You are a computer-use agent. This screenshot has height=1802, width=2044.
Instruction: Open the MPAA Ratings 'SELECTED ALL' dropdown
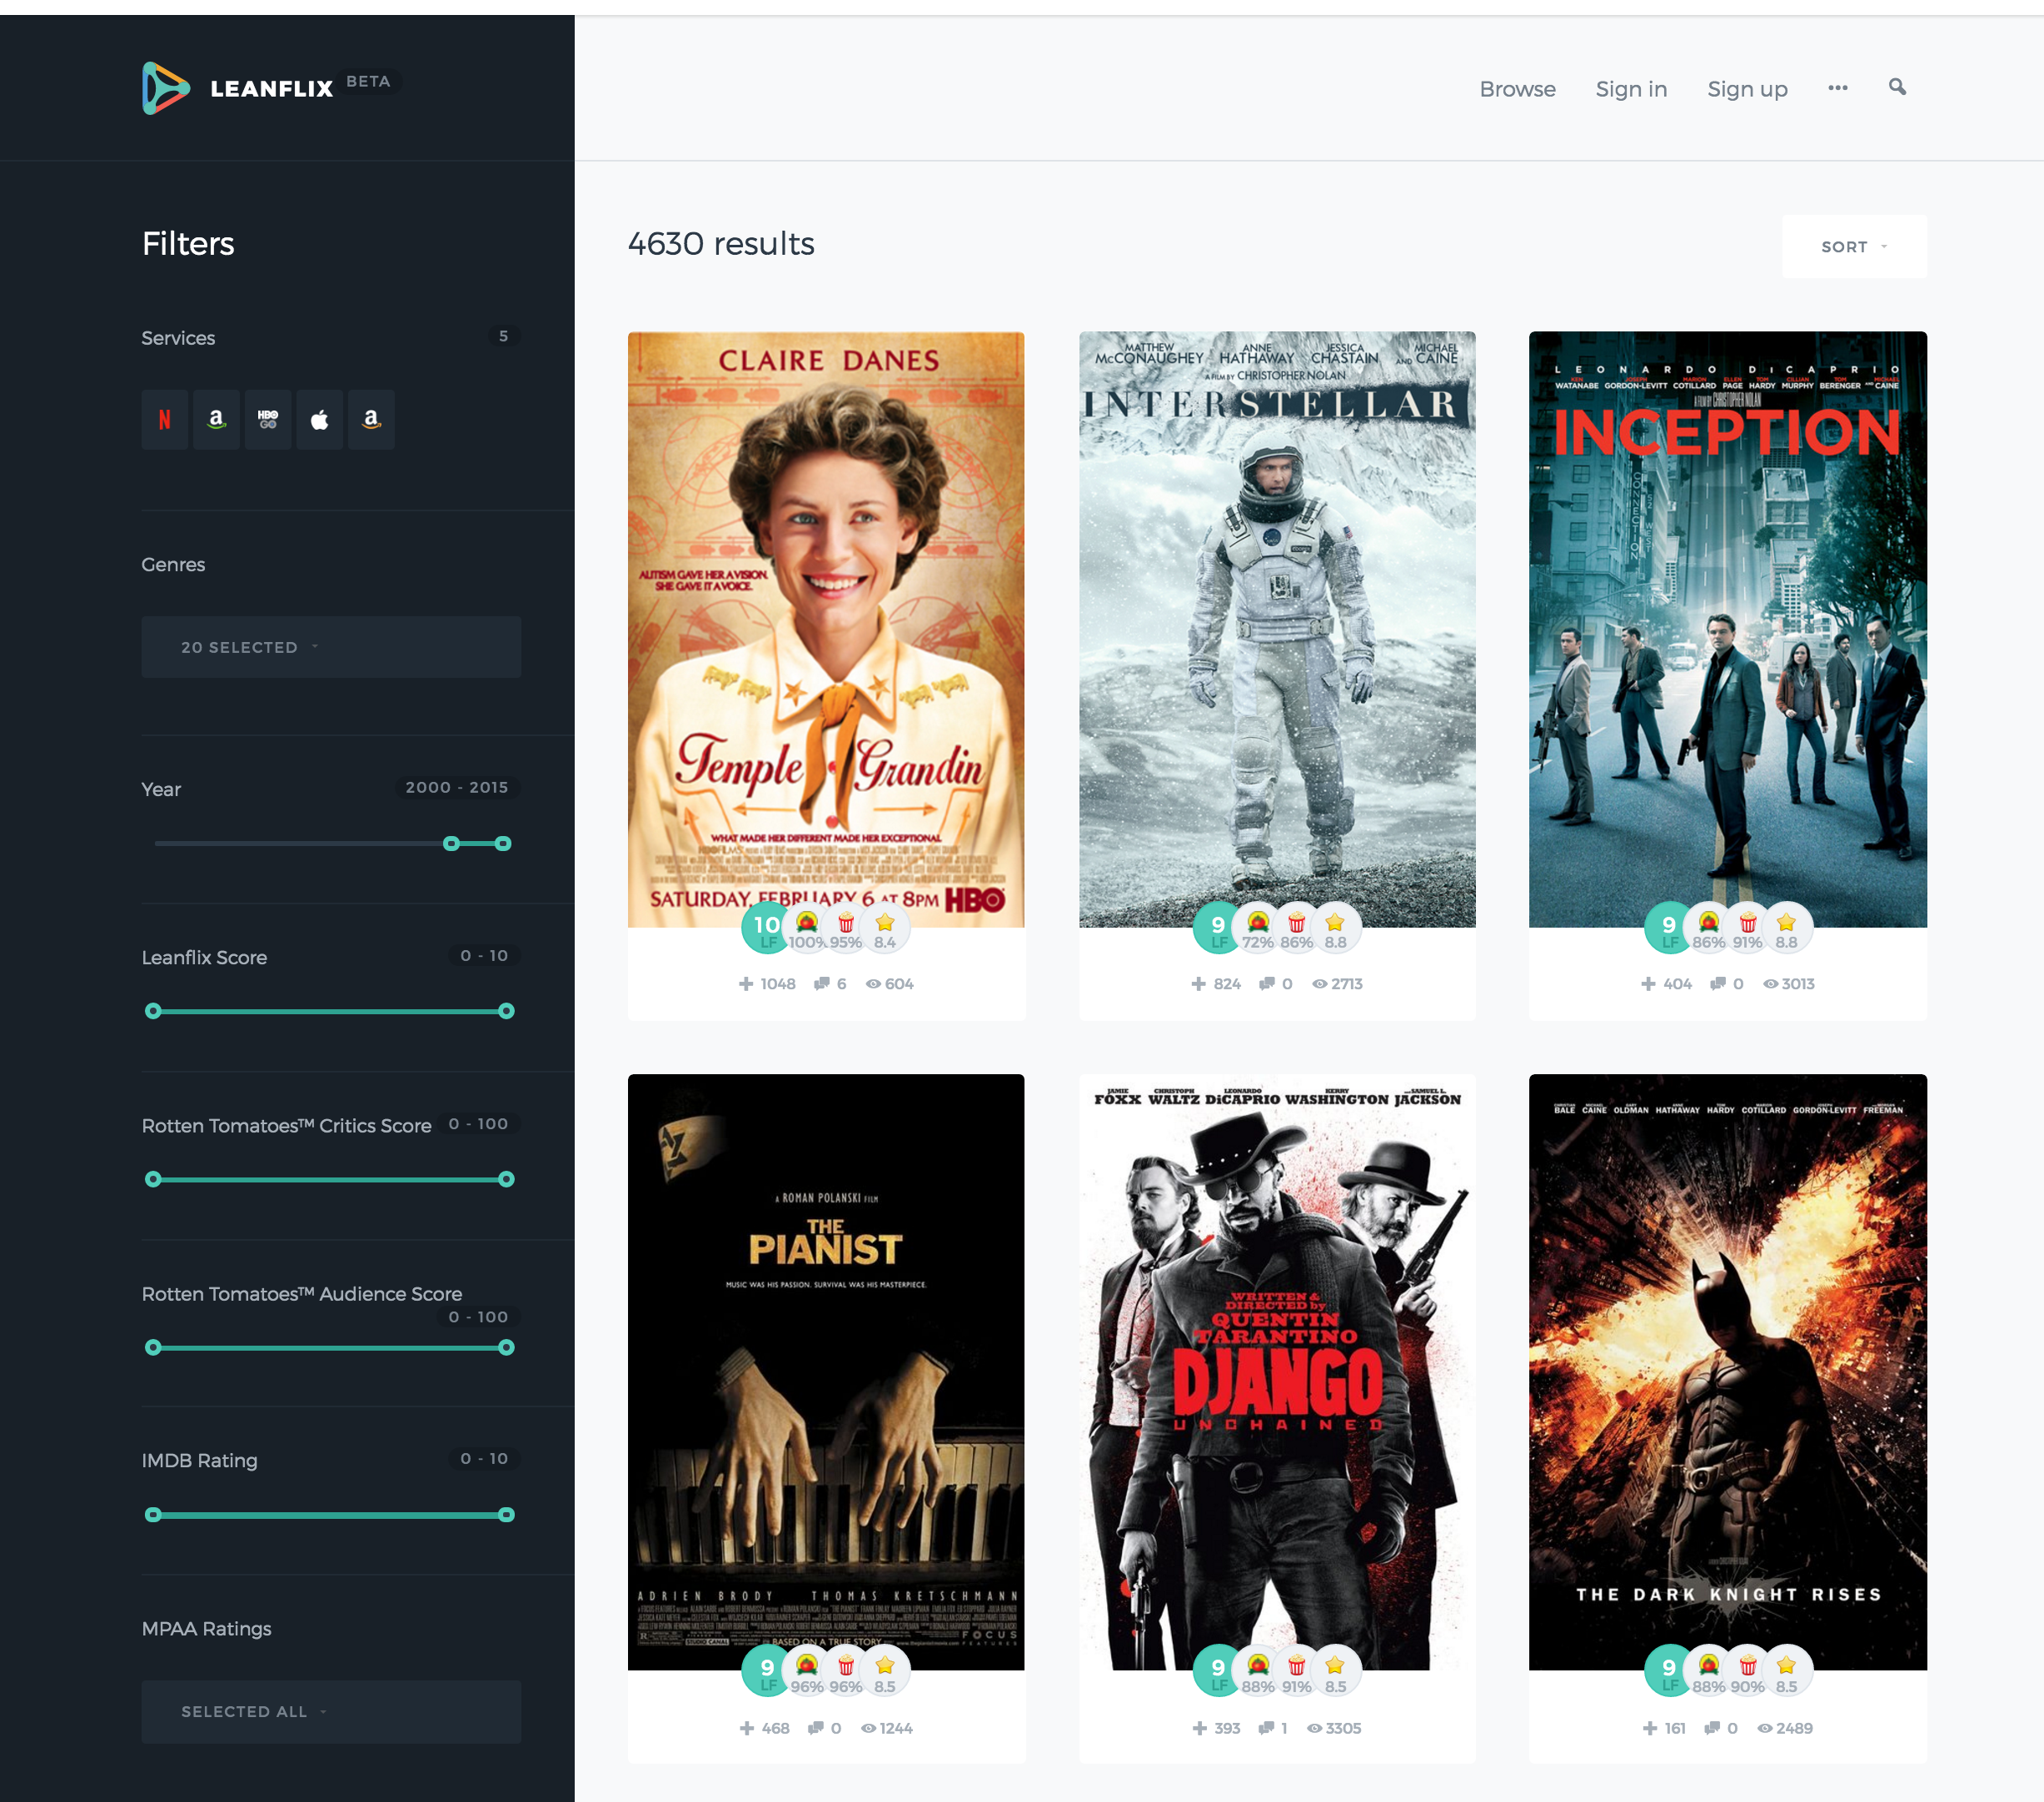tap(331, 1711)
